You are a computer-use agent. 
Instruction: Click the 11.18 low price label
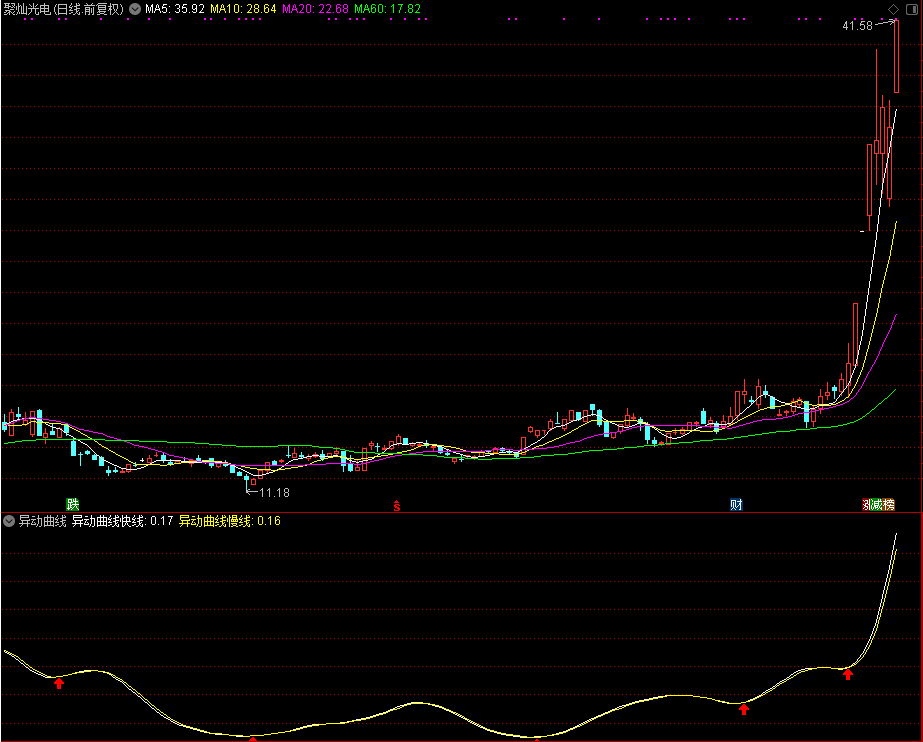point(274,492)
